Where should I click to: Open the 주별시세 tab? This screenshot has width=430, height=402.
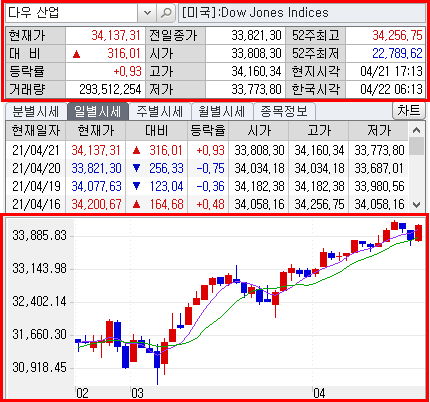pyautogui.click(x=159, y=111)
